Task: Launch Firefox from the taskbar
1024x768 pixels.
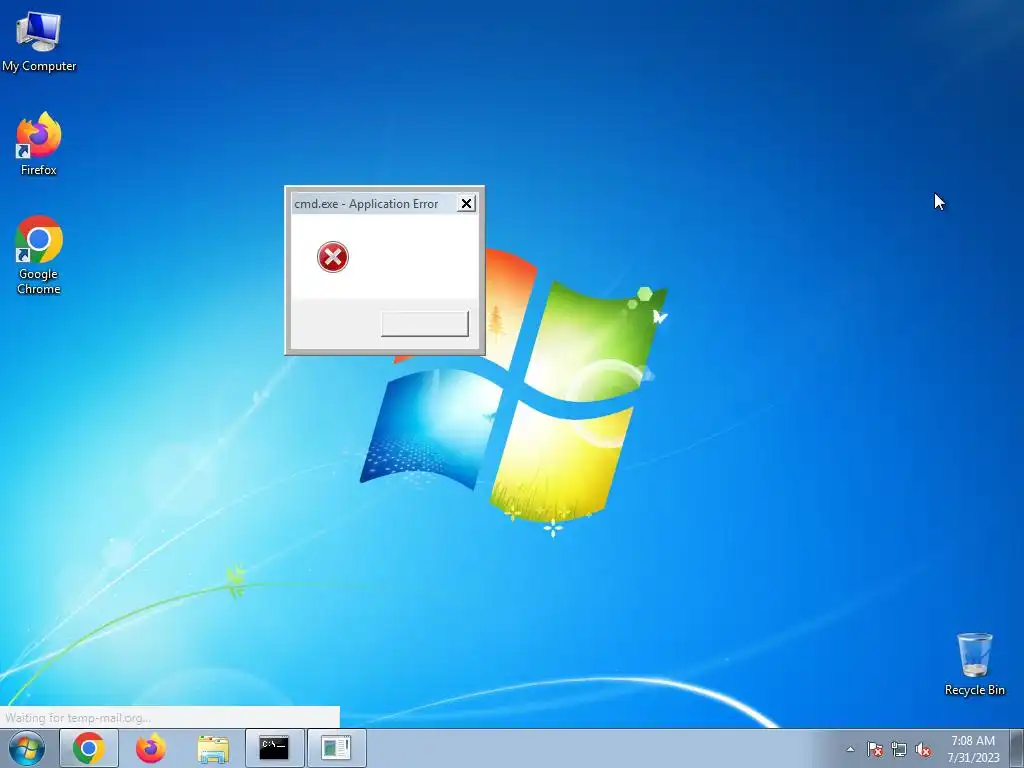Action: [151, 748]
